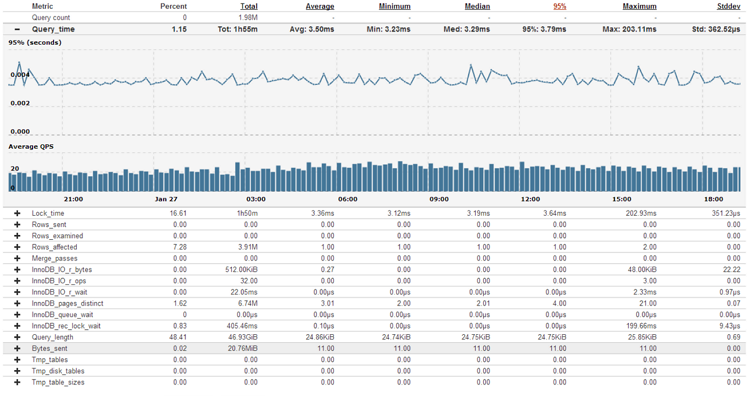Click the Metric column header
750x396 pixels.
tap(43, 6)
